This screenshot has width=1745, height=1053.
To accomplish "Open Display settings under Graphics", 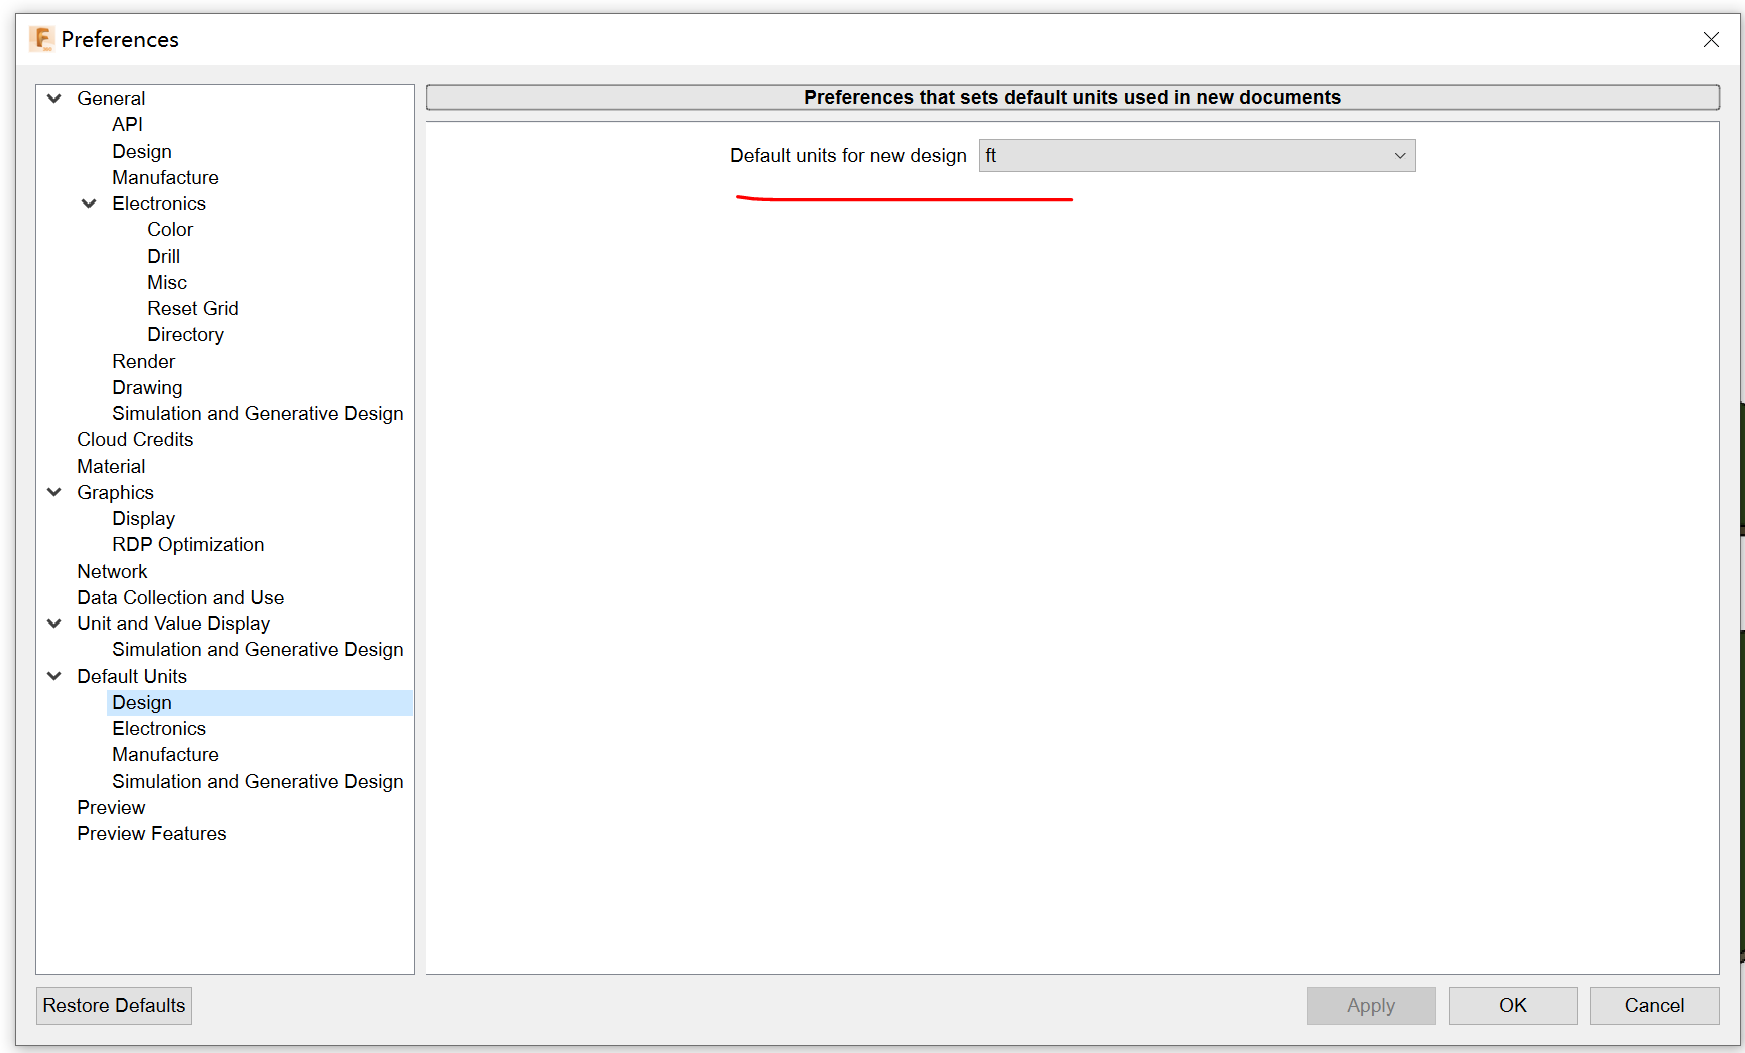I will click(x=144, y=518).
